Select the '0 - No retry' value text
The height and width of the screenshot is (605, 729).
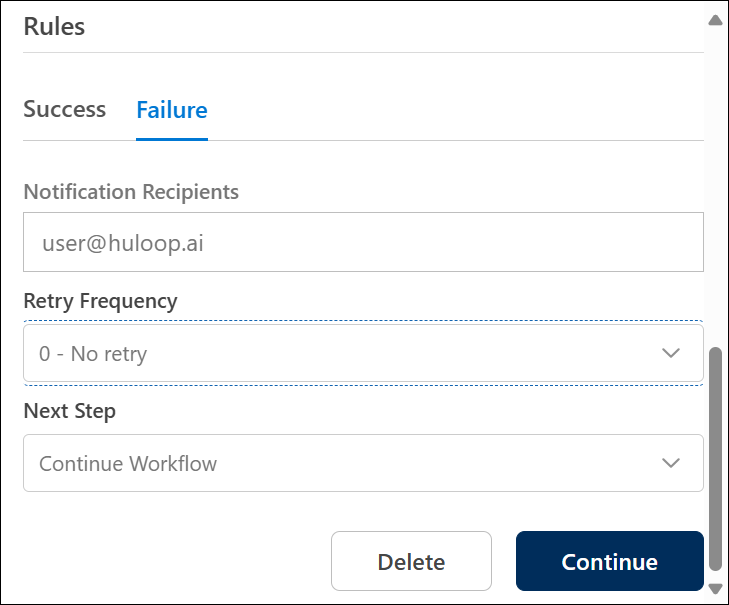tap(93, 354)
